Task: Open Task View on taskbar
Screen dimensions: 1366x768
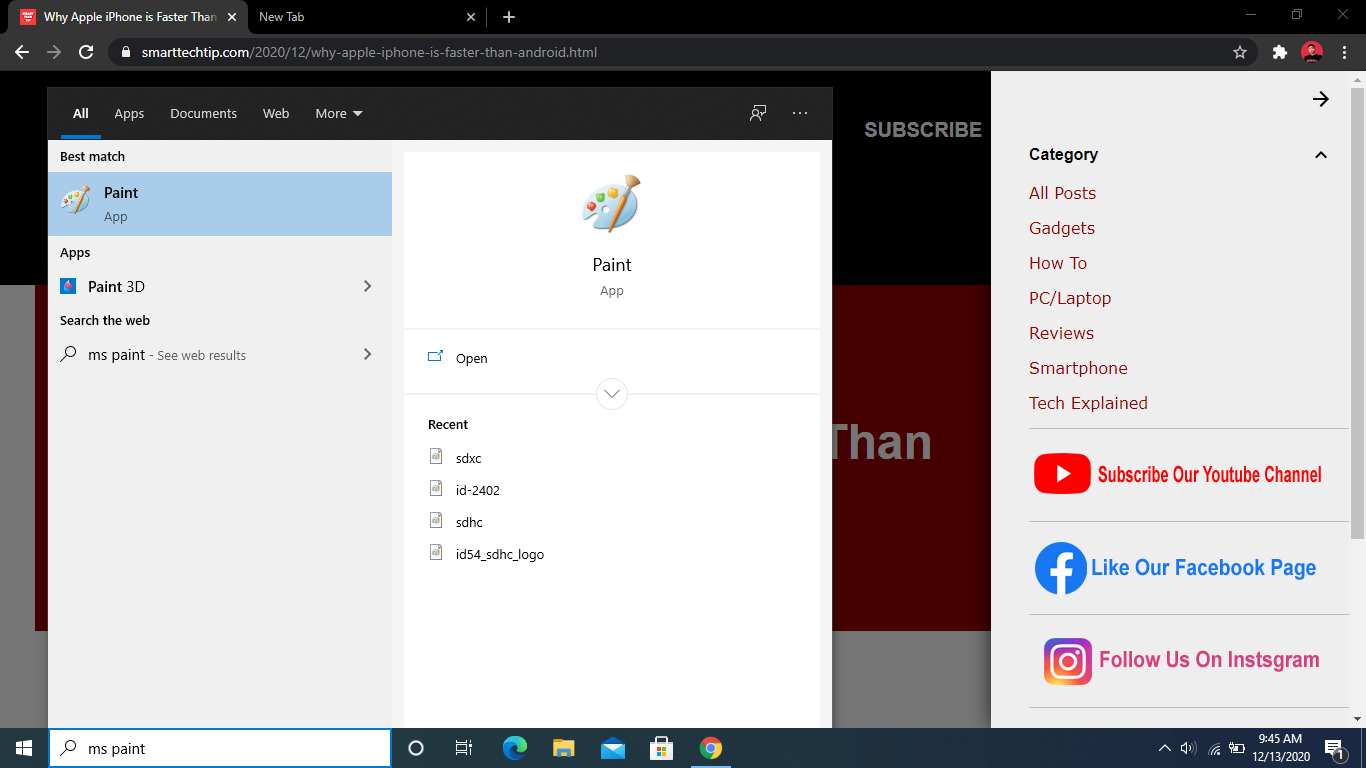Action: tap(464, 748)
